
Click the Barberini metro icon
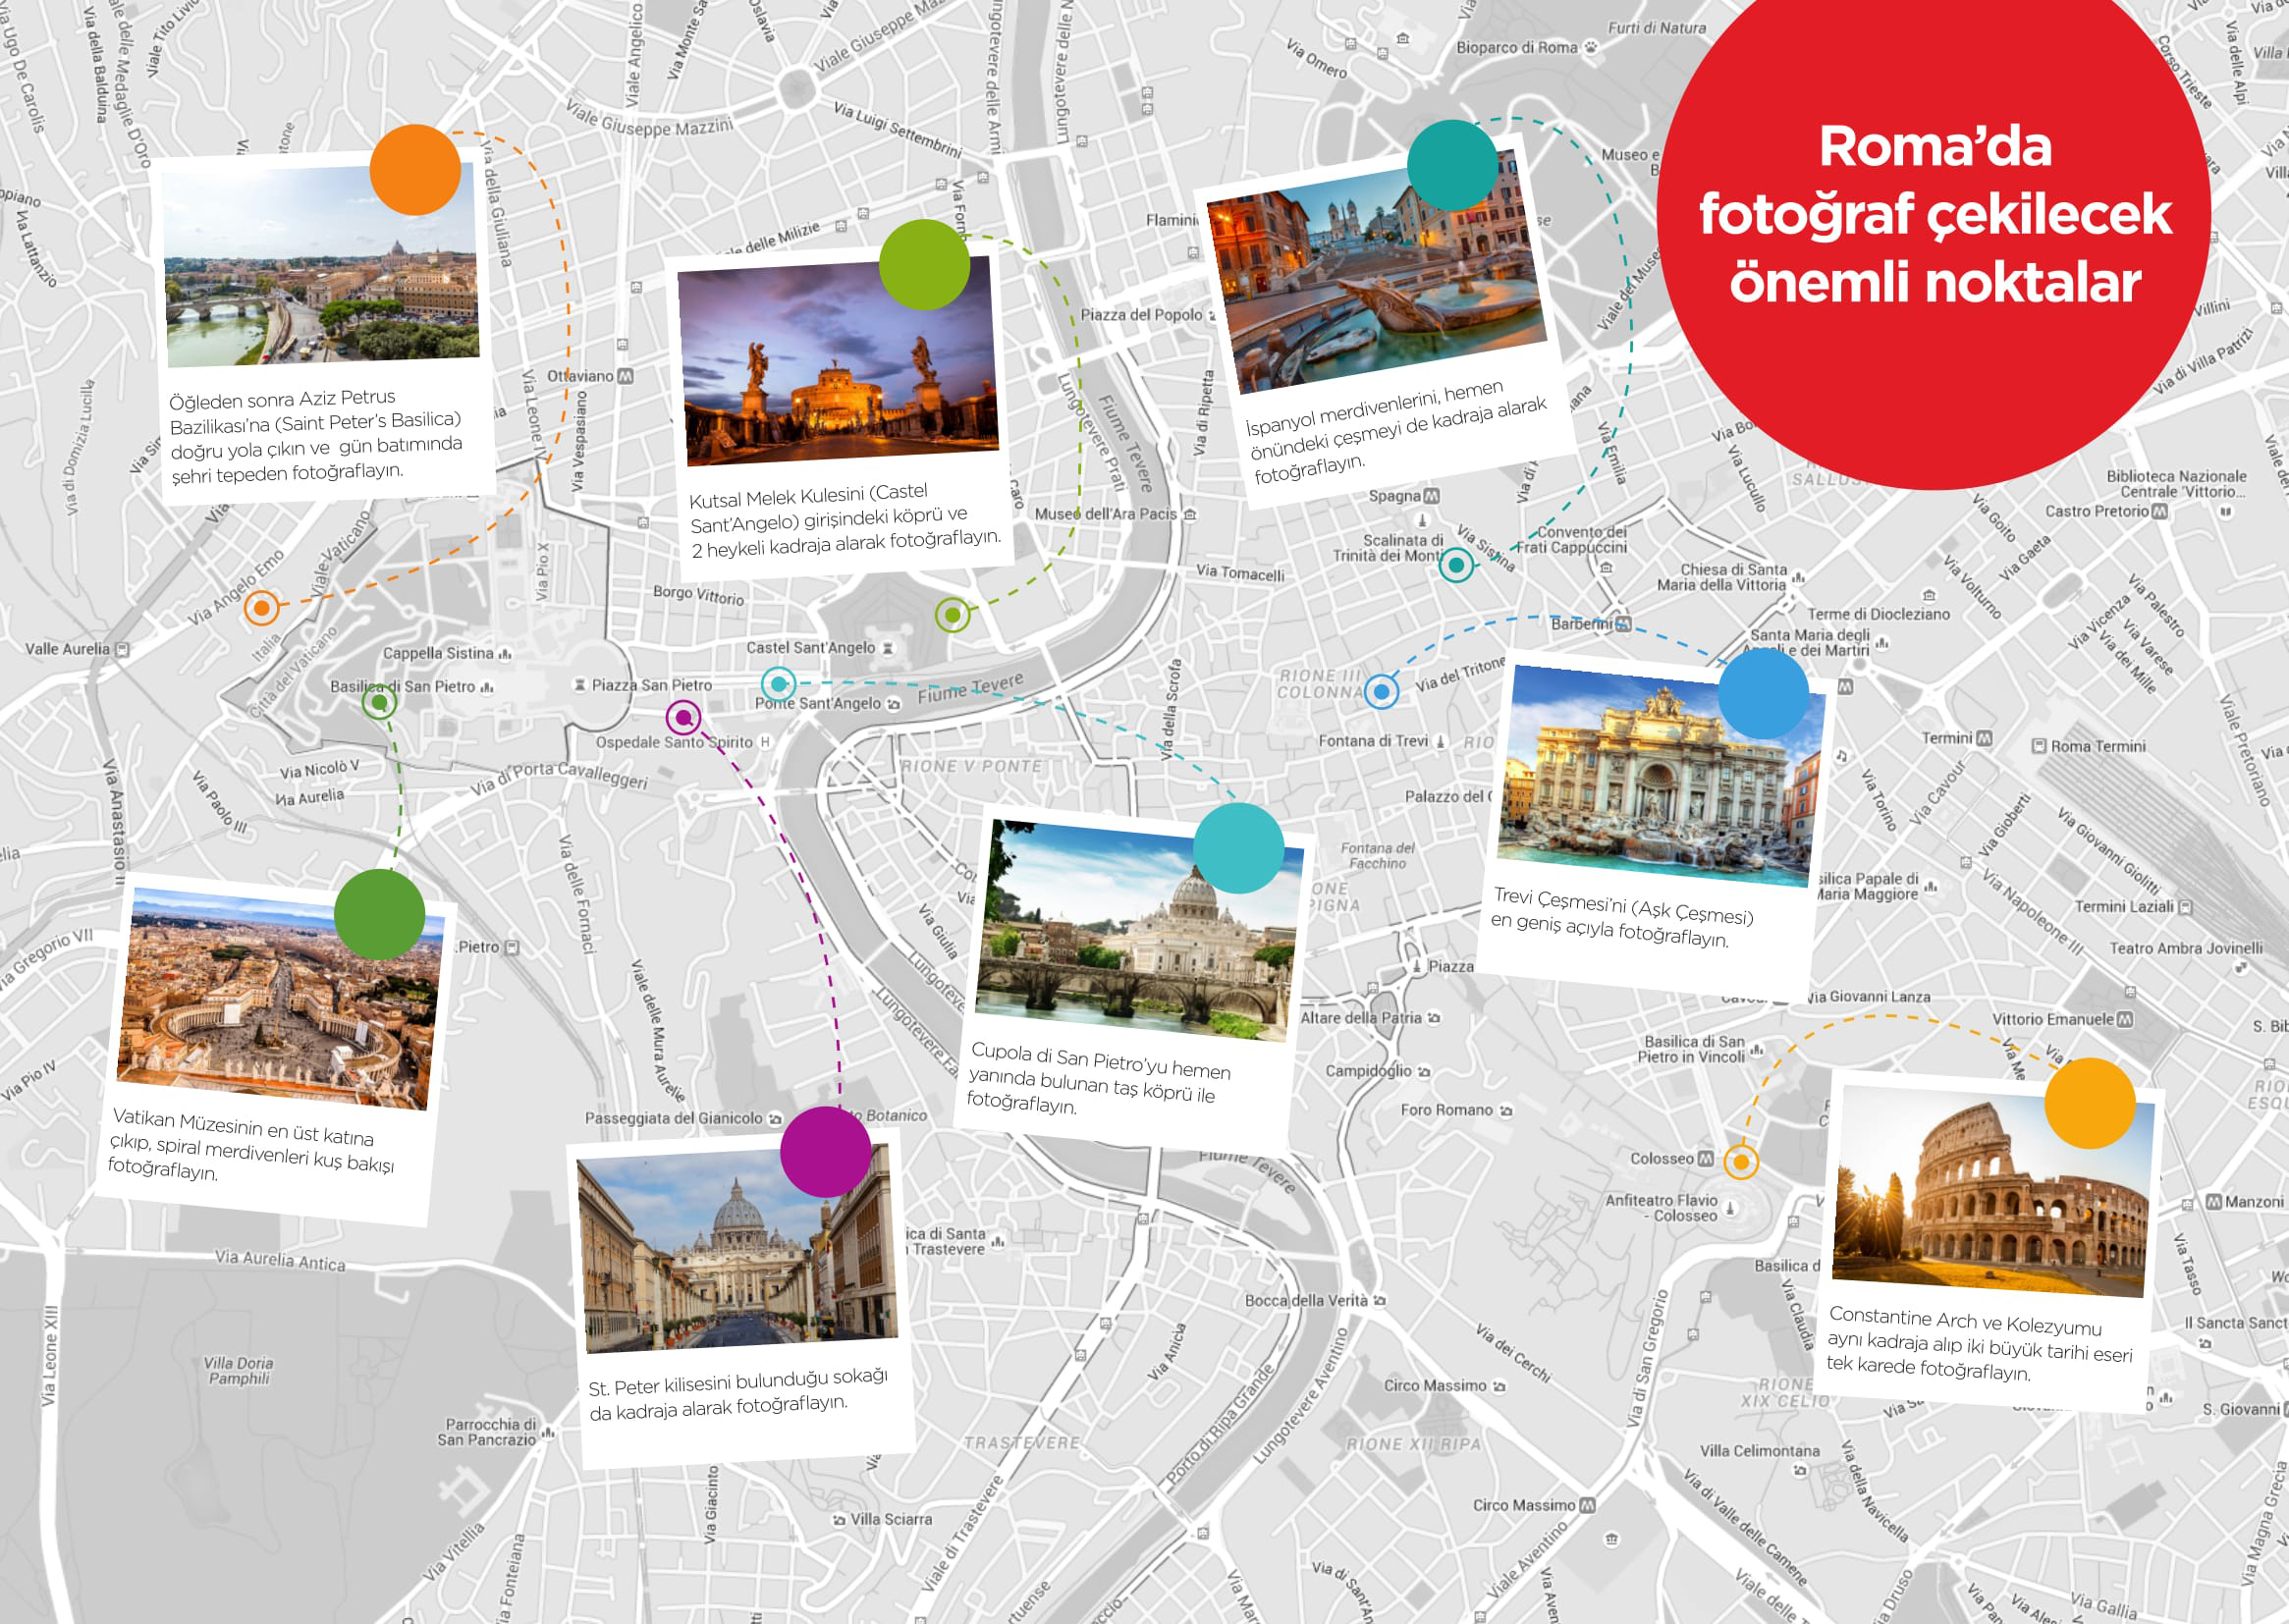point(1624,624)
